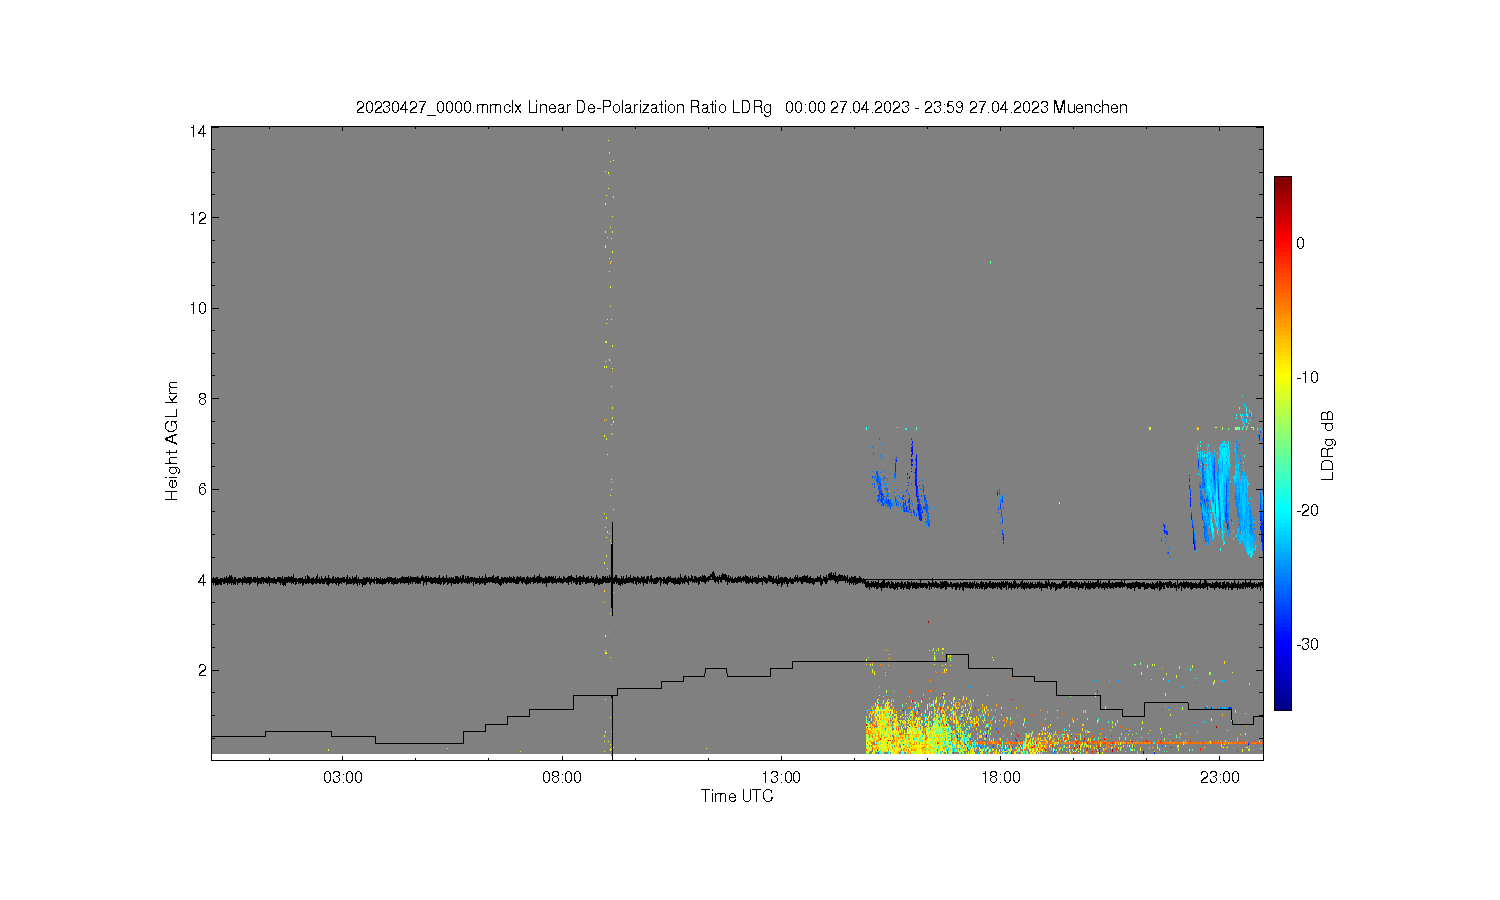
Task: Click the dark red top of the colorbar
Action: (1282, 185)
